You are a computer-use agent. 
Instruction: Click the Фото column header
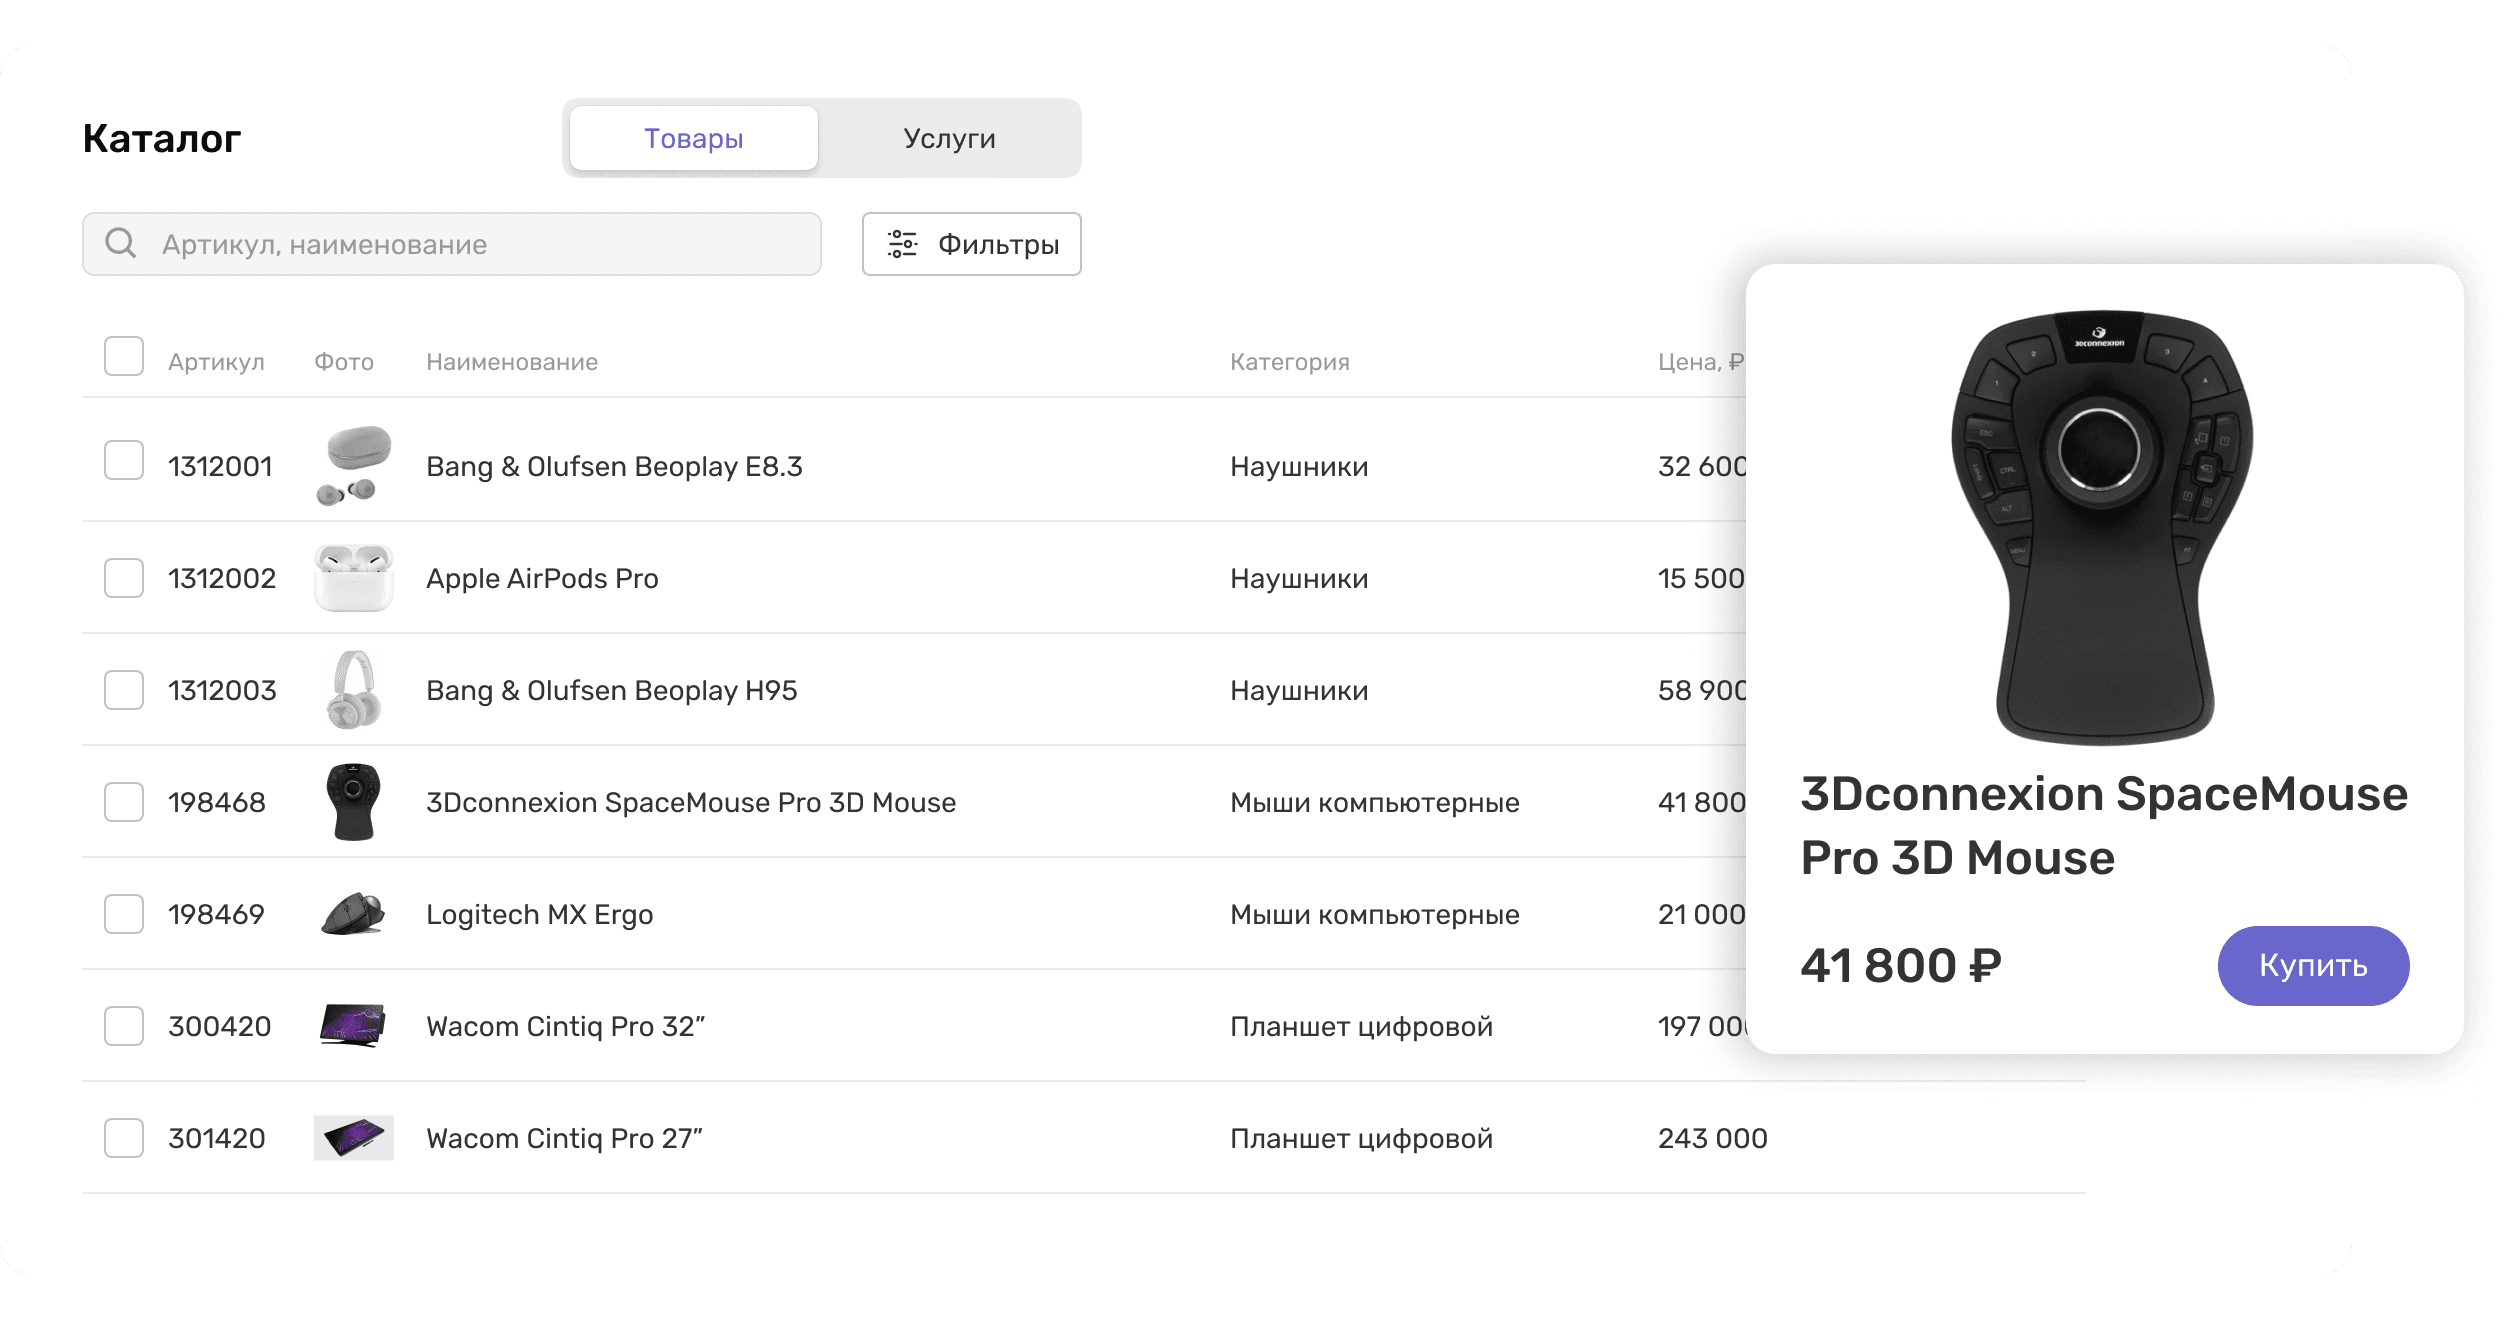344,362
